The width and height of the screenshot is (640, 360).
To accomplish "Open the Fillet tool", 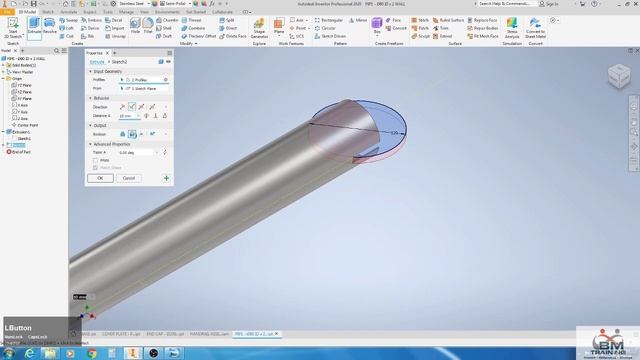I will [x=148, y=26].
